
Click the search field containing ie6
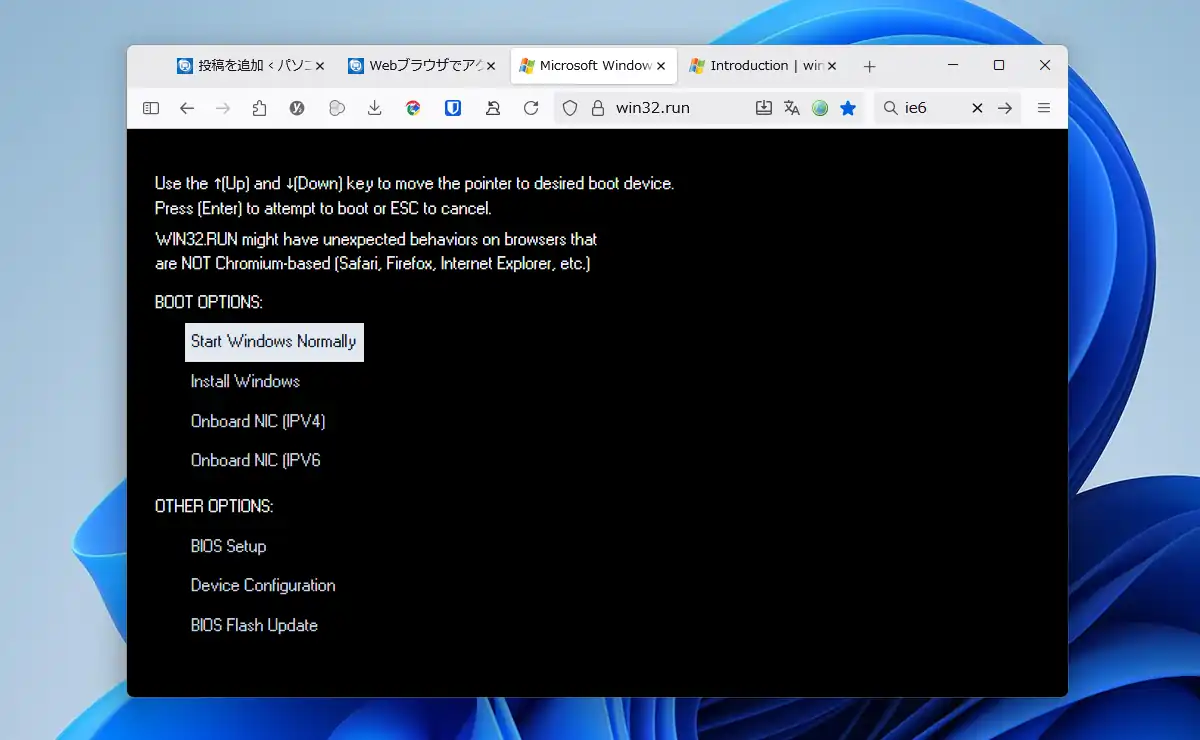[x=932, y=108]
